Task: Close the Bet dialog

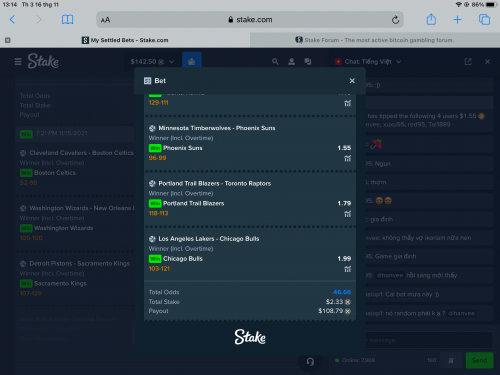Action: pyautogui.click(x=352, y=81)
